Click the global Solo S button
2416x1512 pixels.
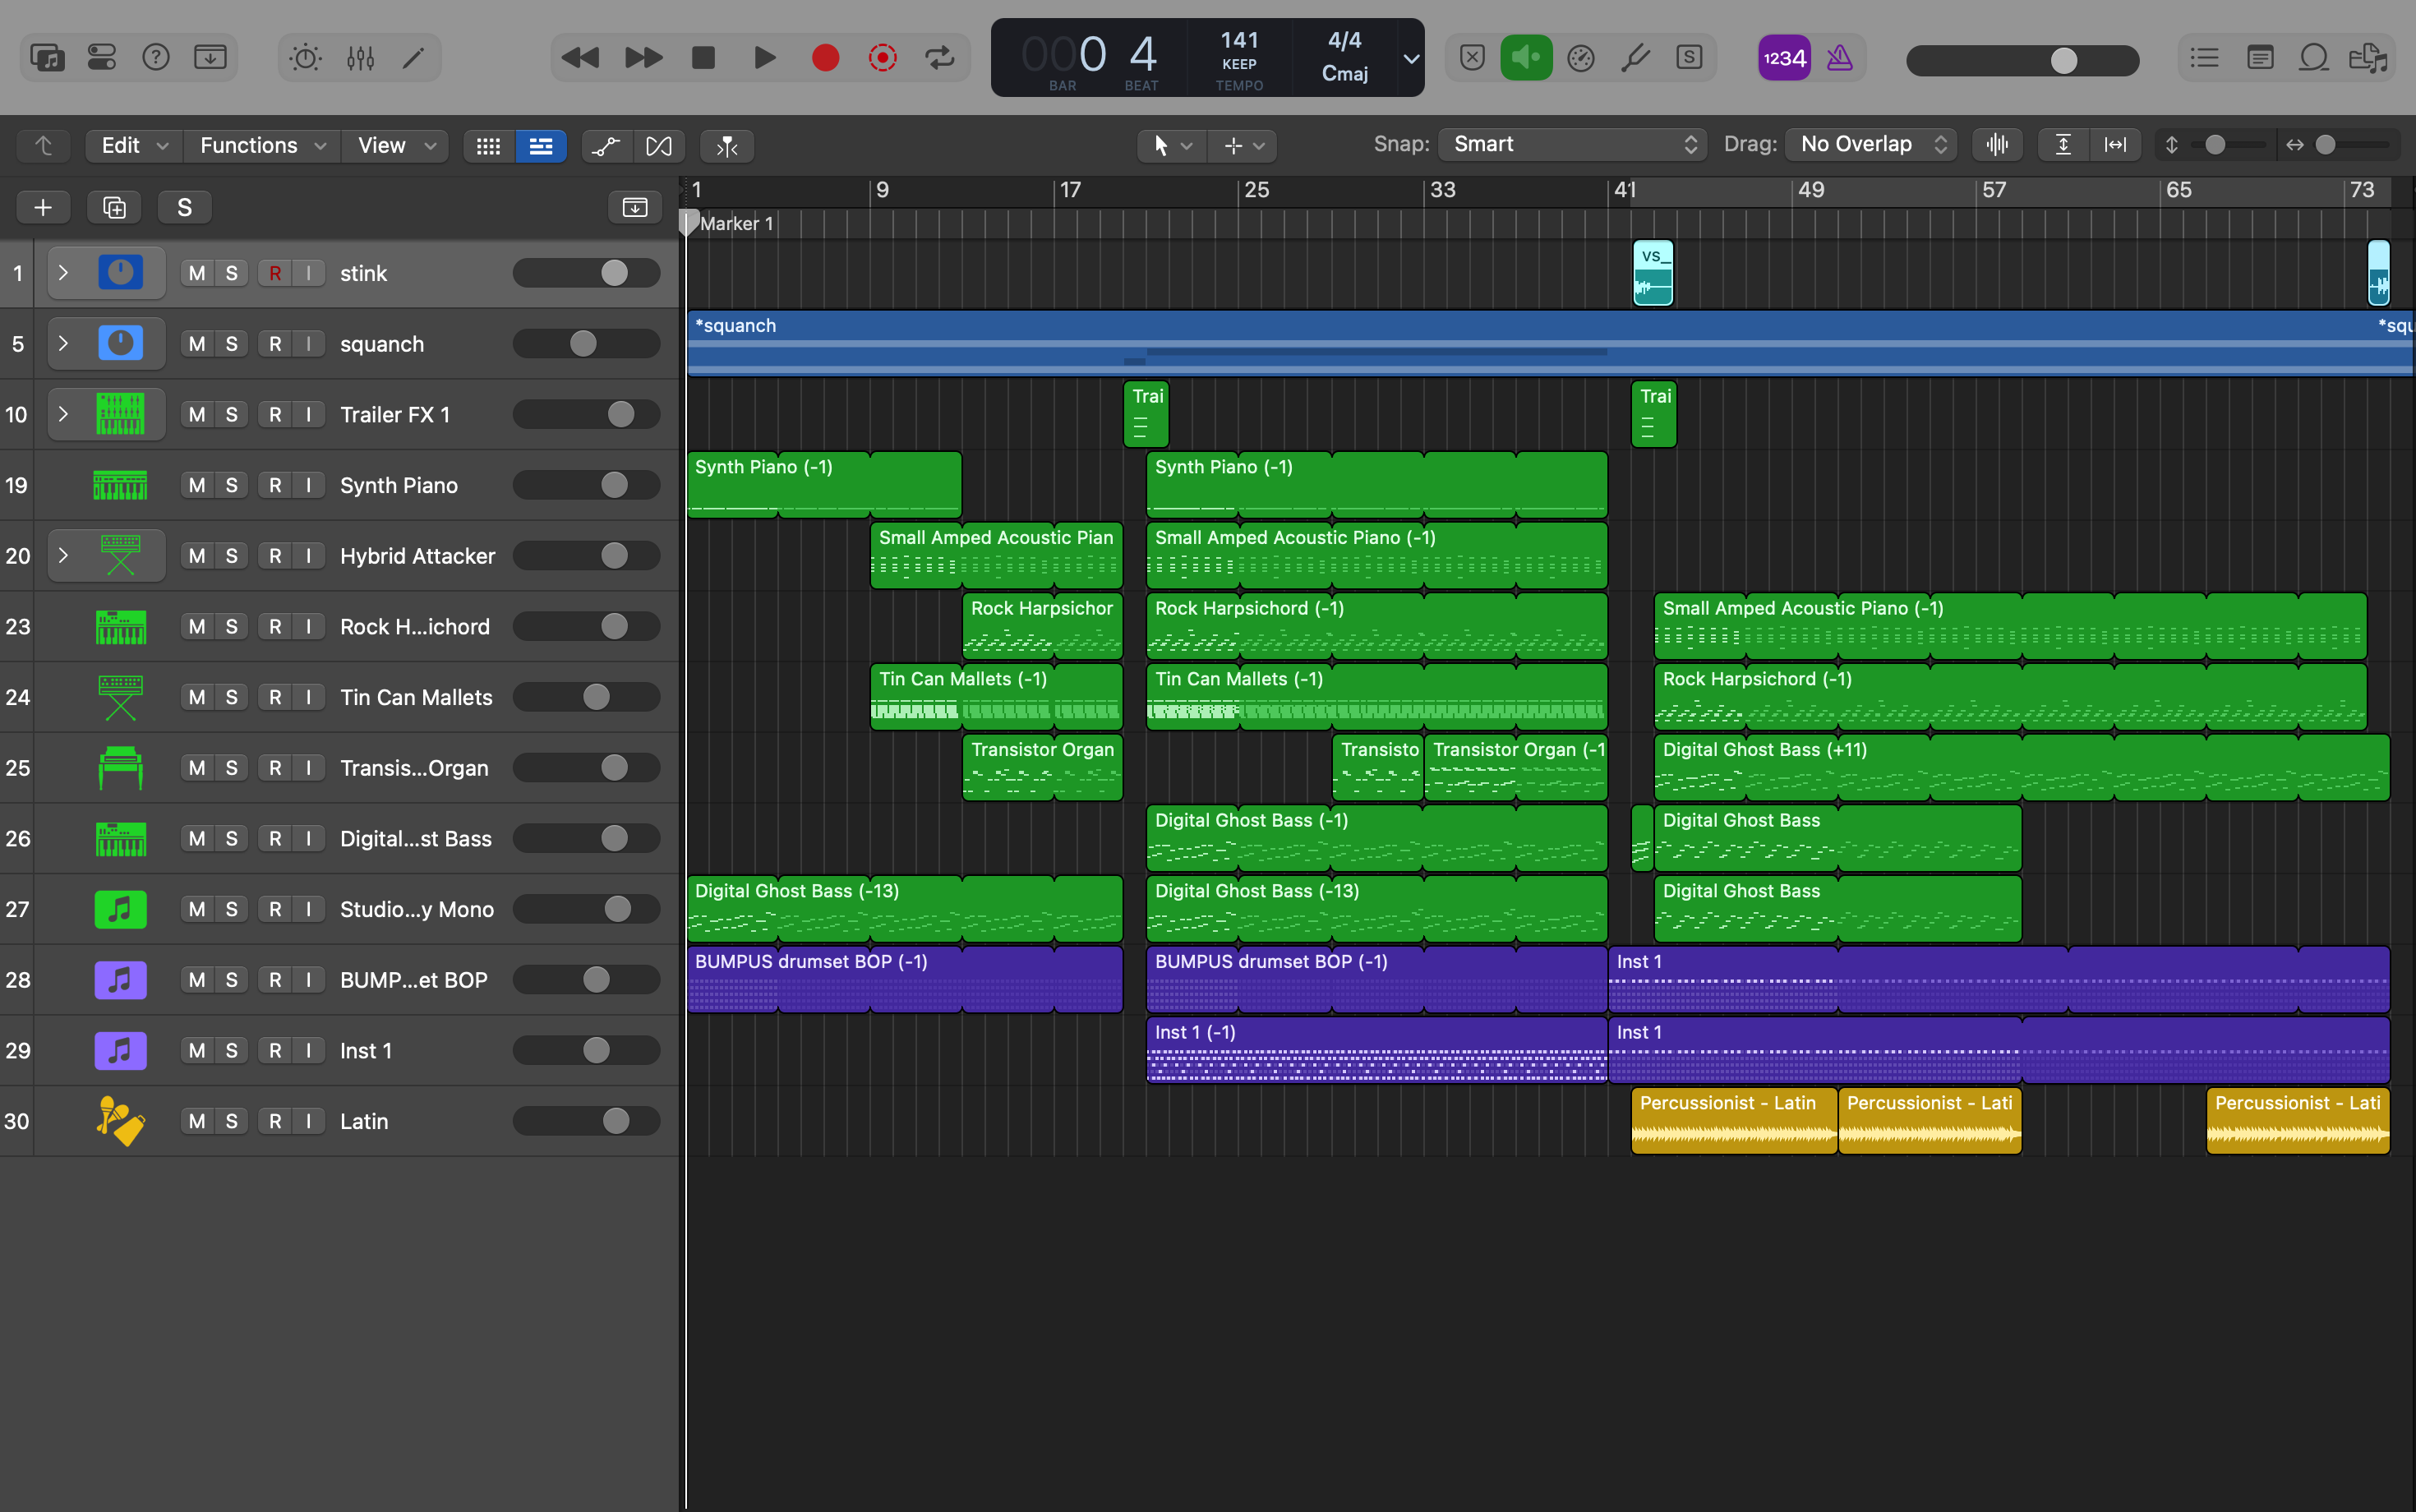184,207
